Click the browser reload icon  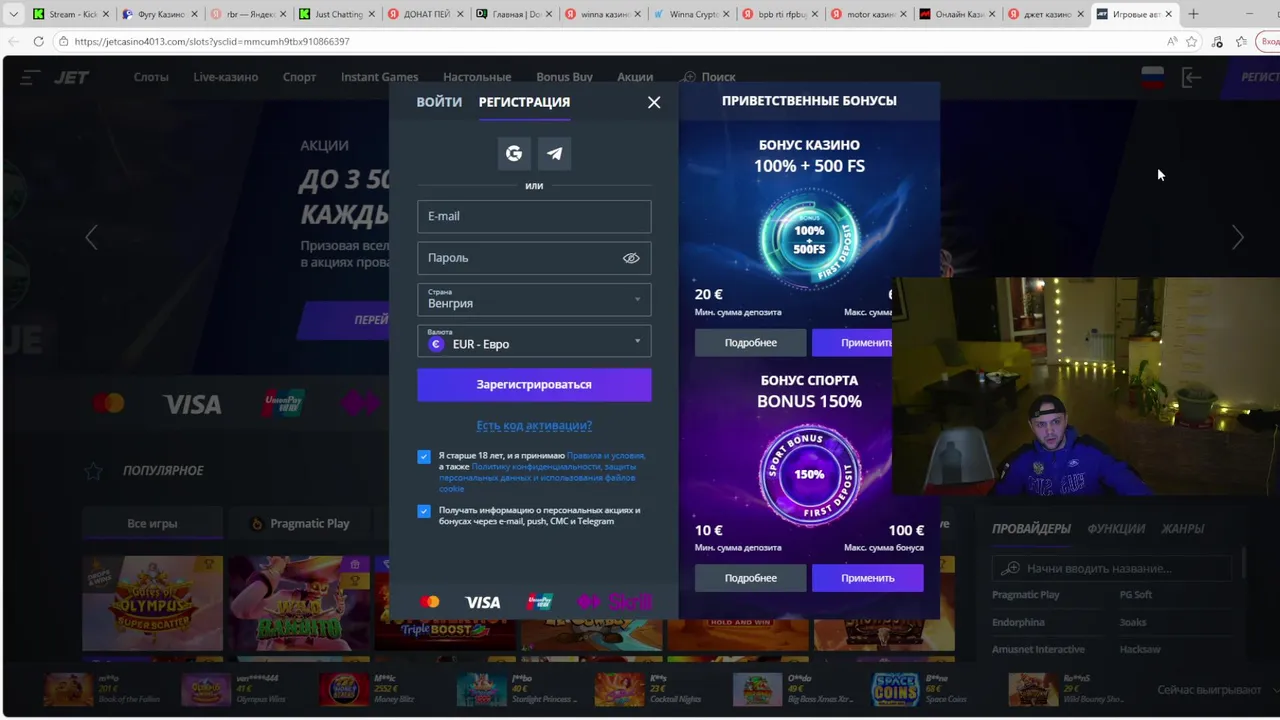(x=38, y=41)
